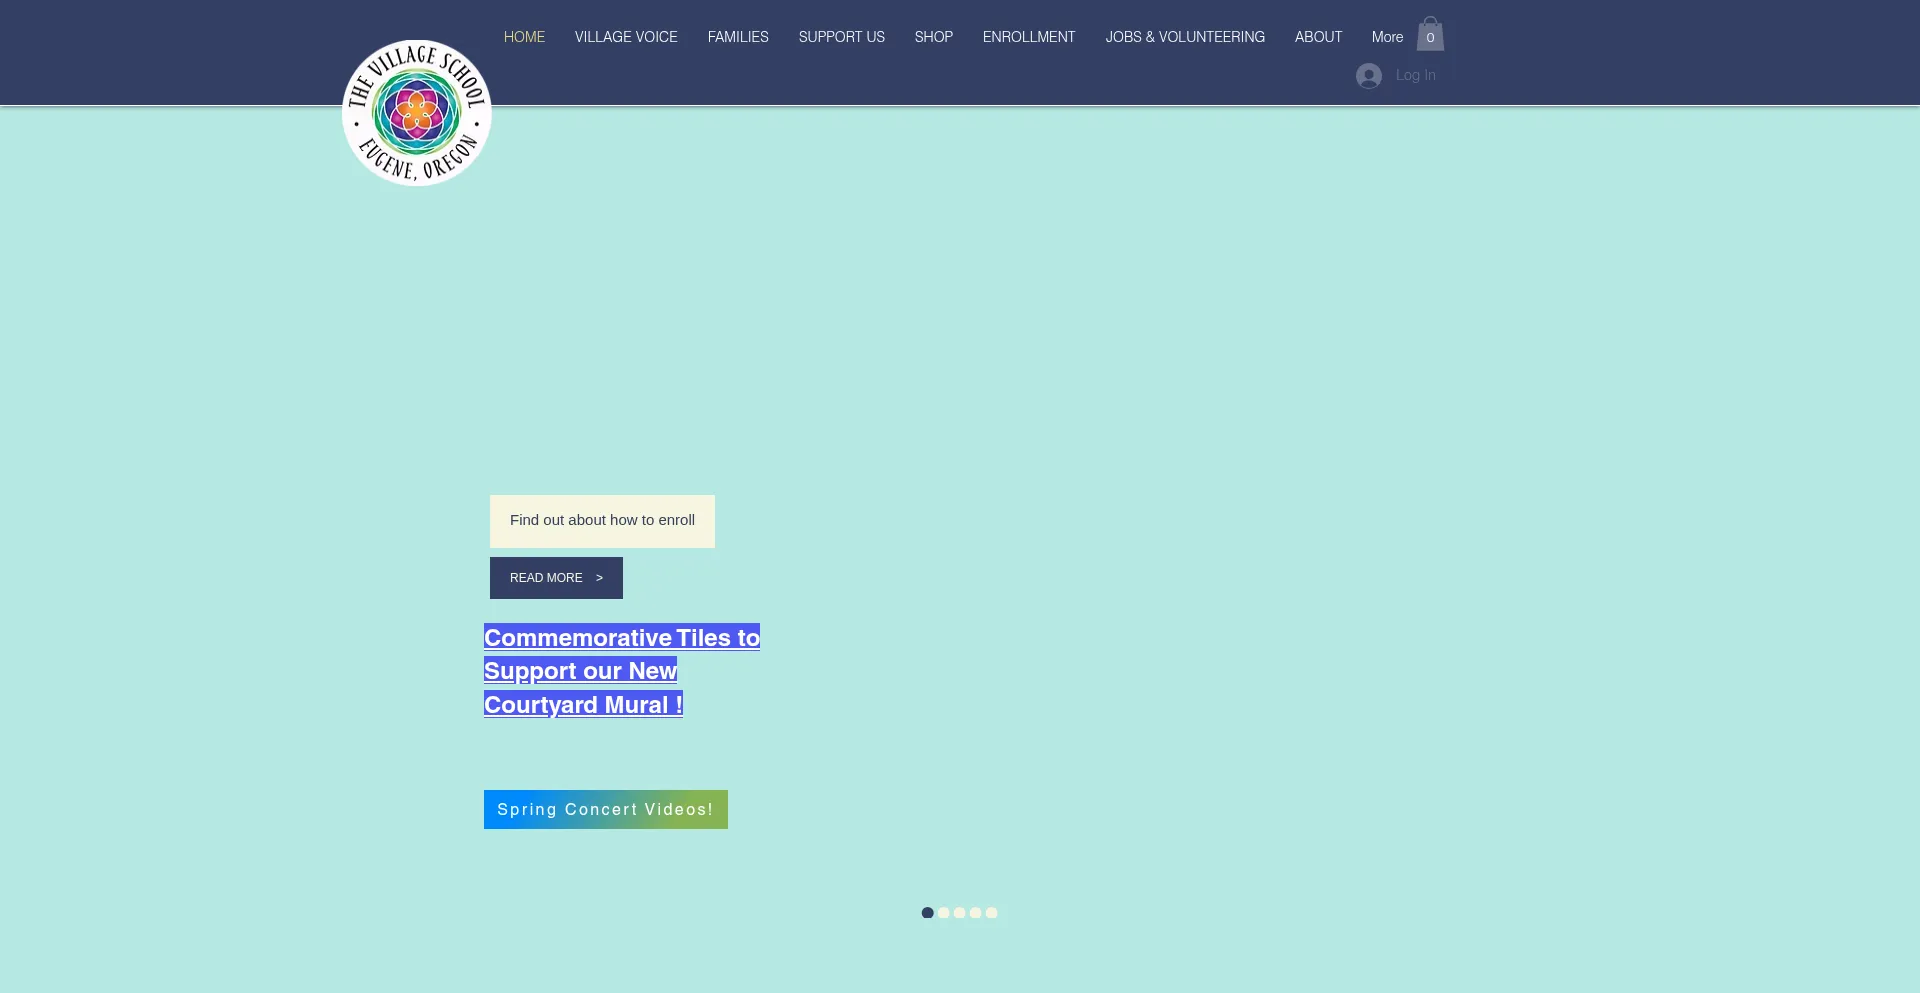Open the SHOP page
This screenshot has height=993, width=1920.
coord(934,37)
